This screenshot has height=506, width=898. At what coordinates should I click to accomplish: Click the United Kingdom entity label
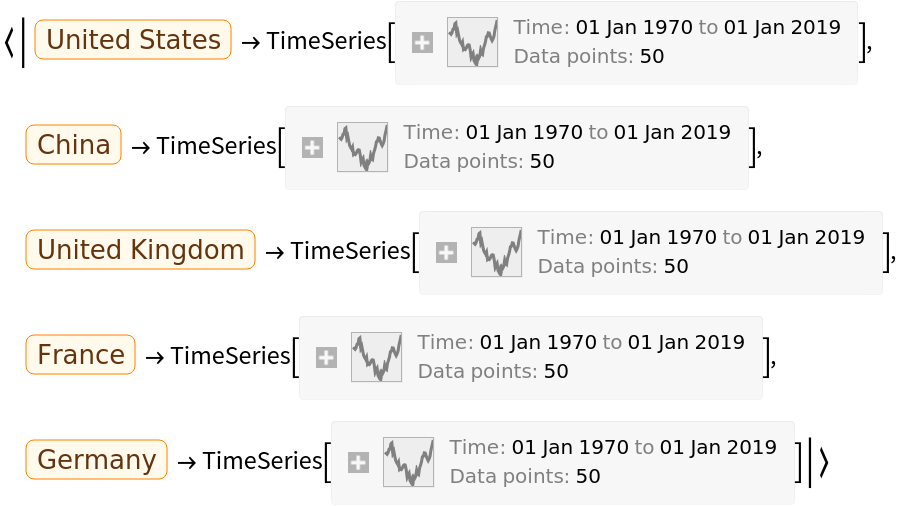140,250
